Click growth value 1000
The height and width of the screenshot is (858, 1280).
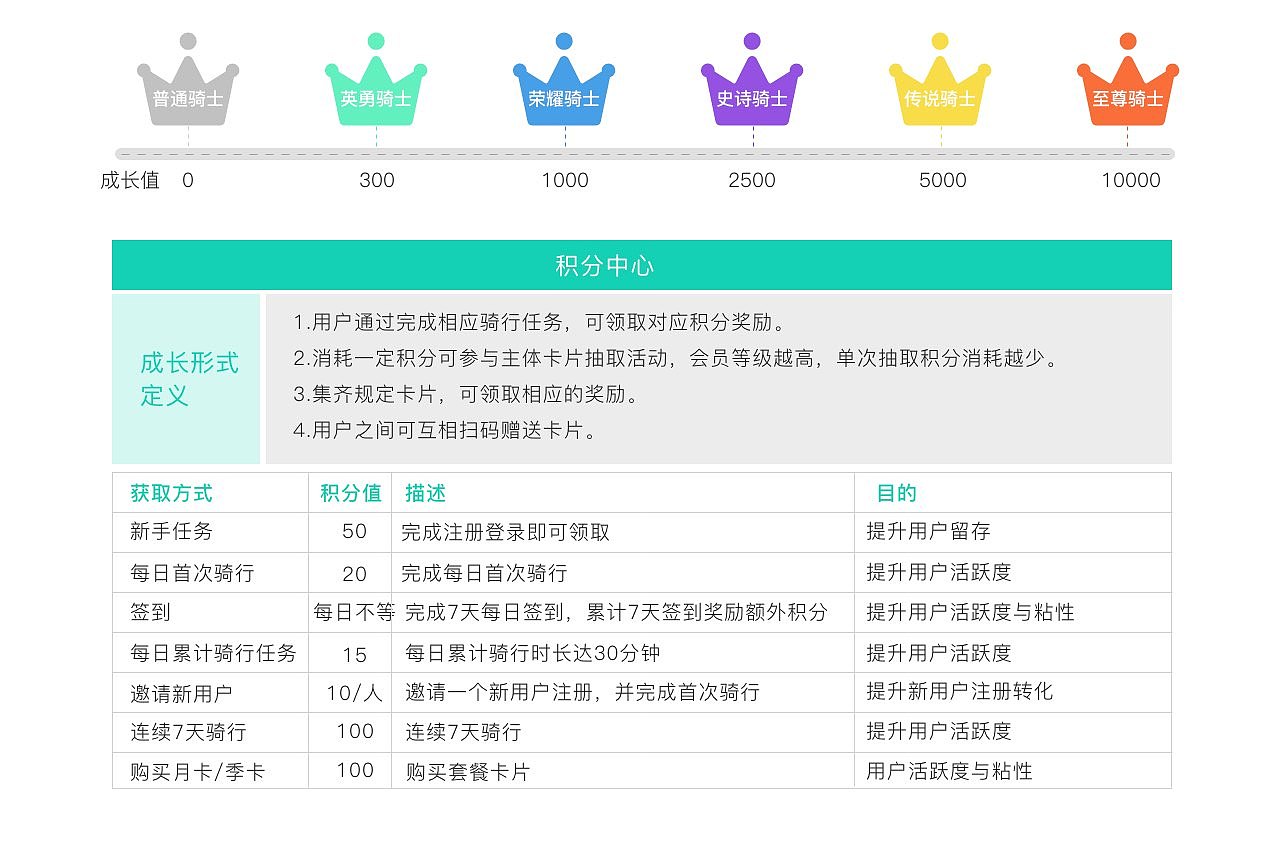(x=565, y=181)
